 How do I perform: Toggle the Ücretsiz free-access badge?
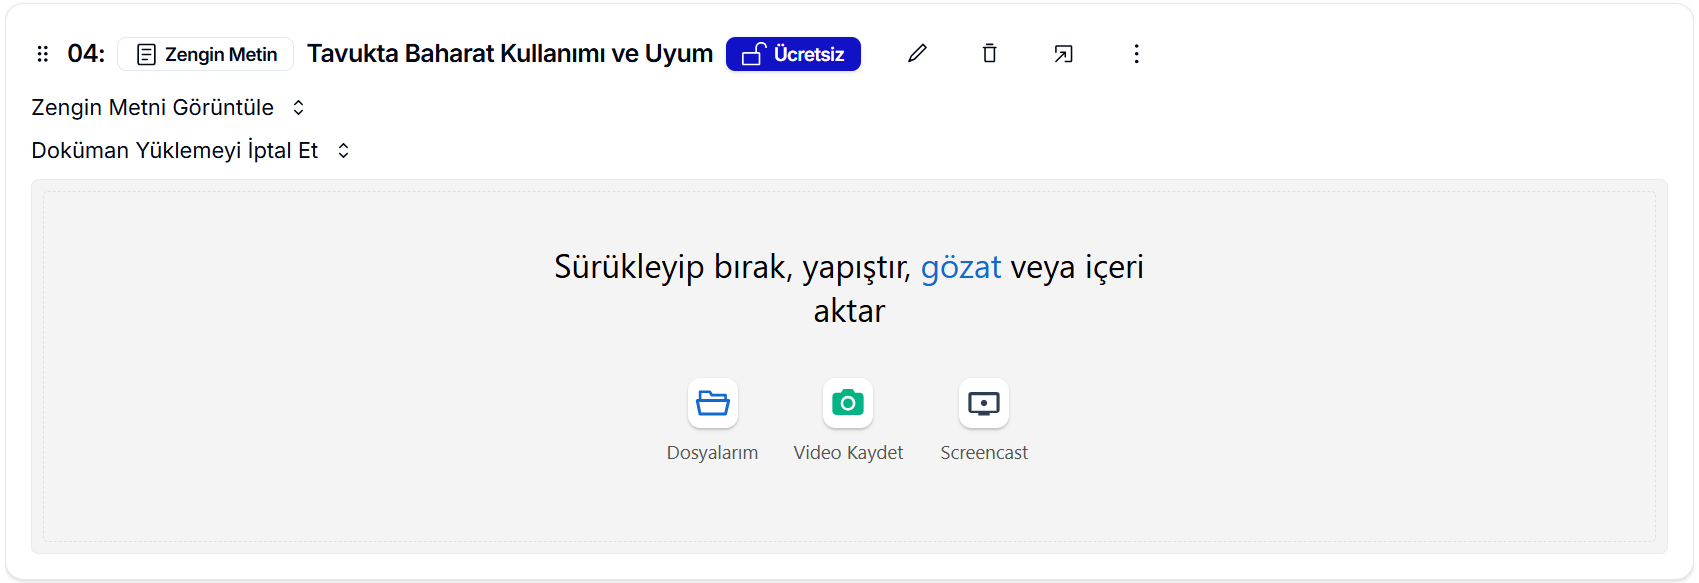(793, 54)
